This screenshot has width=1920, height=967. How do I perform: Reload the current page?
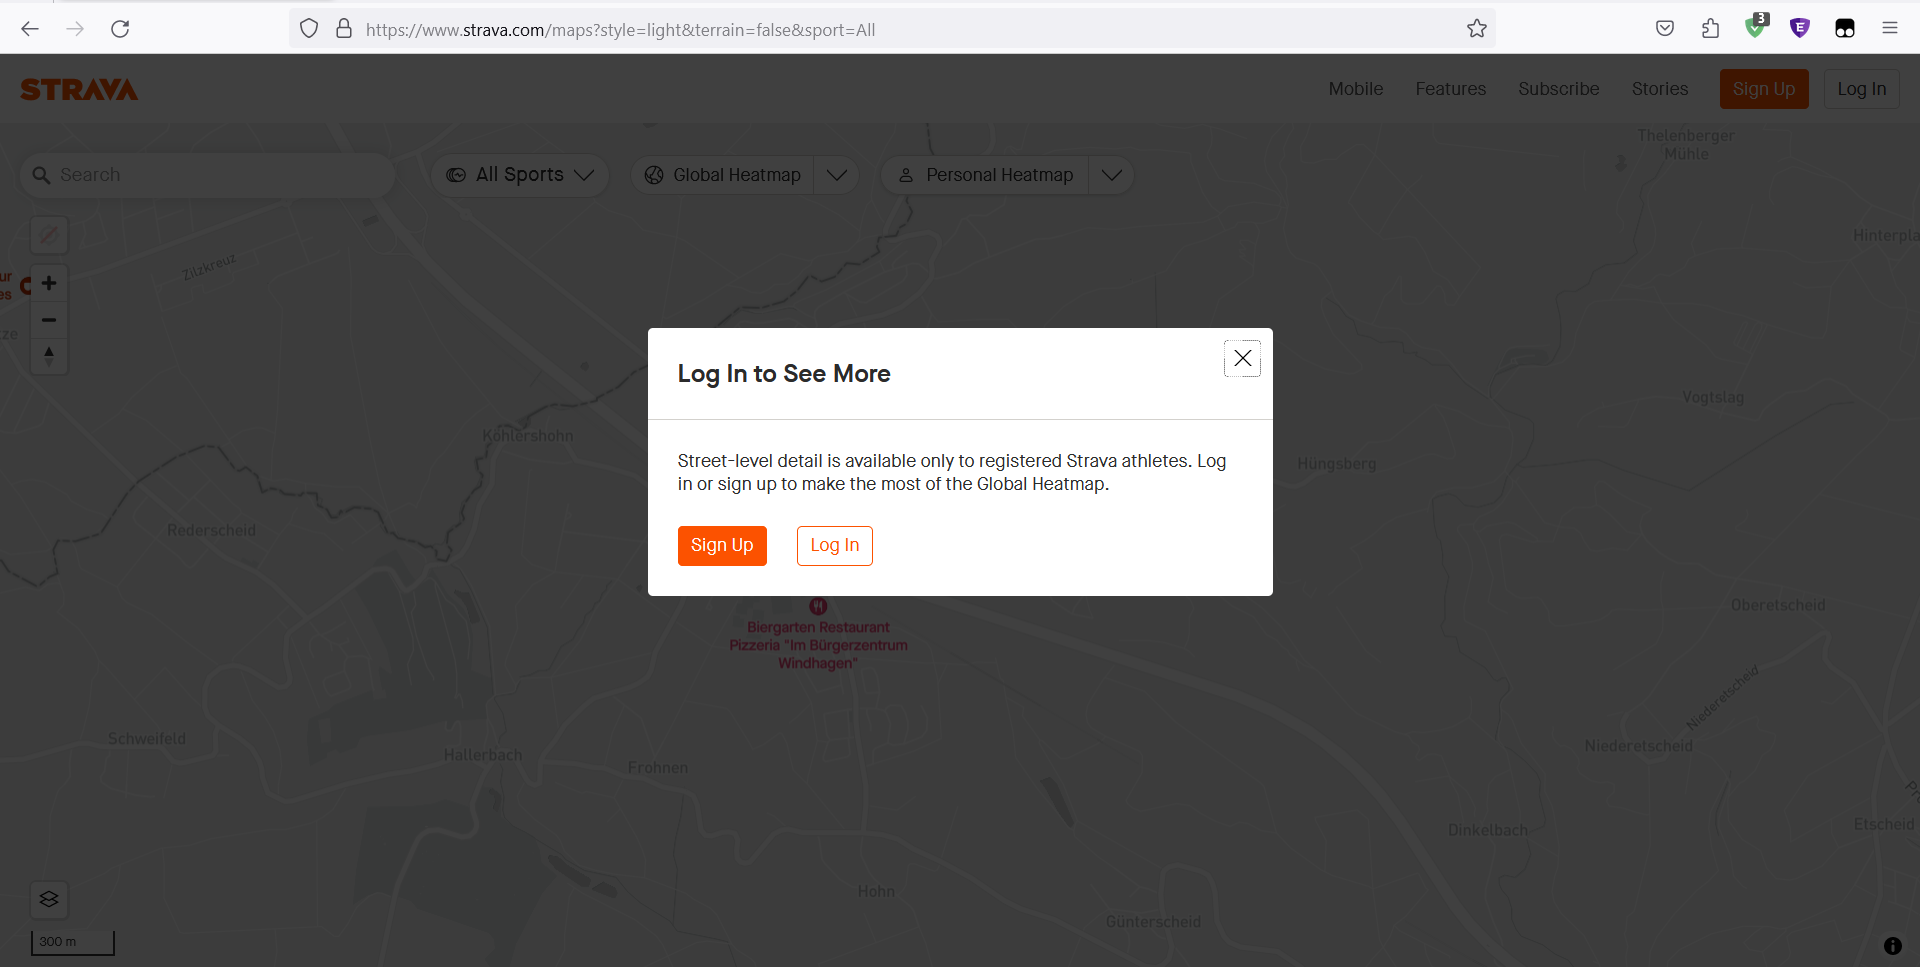[120, 29]
